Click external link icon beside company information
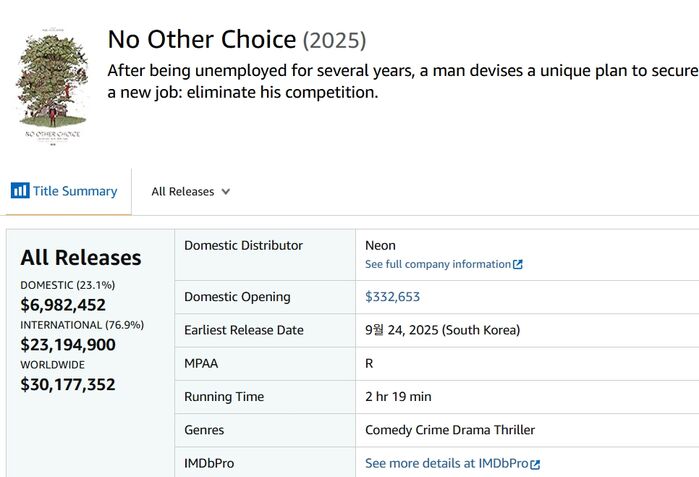699x477 pixels. pos(518,265)
